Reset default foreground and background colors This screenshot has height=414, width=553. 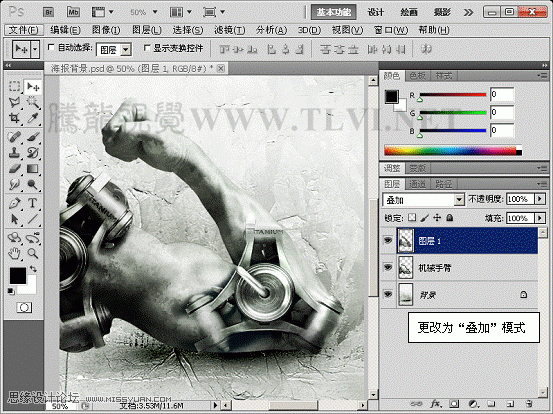(x=11, y=291)
